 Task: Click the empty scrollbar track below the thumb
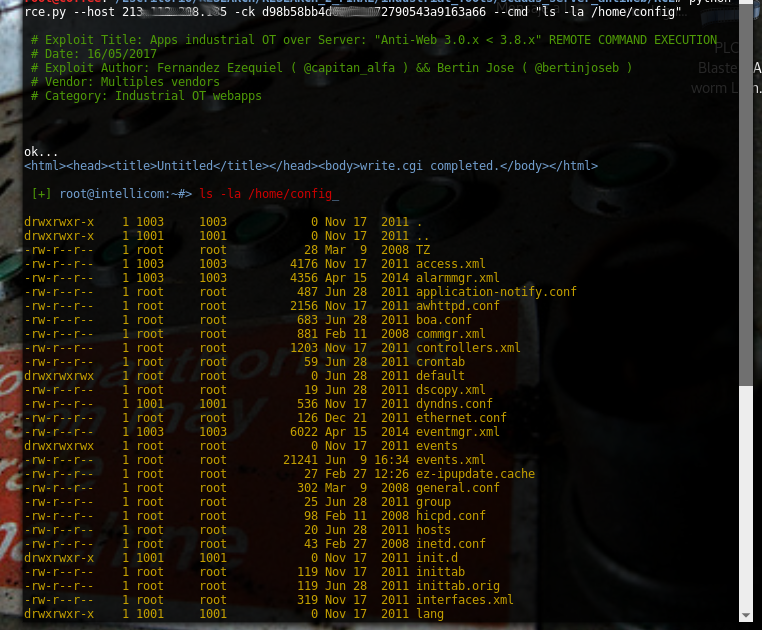coord(745,498)
